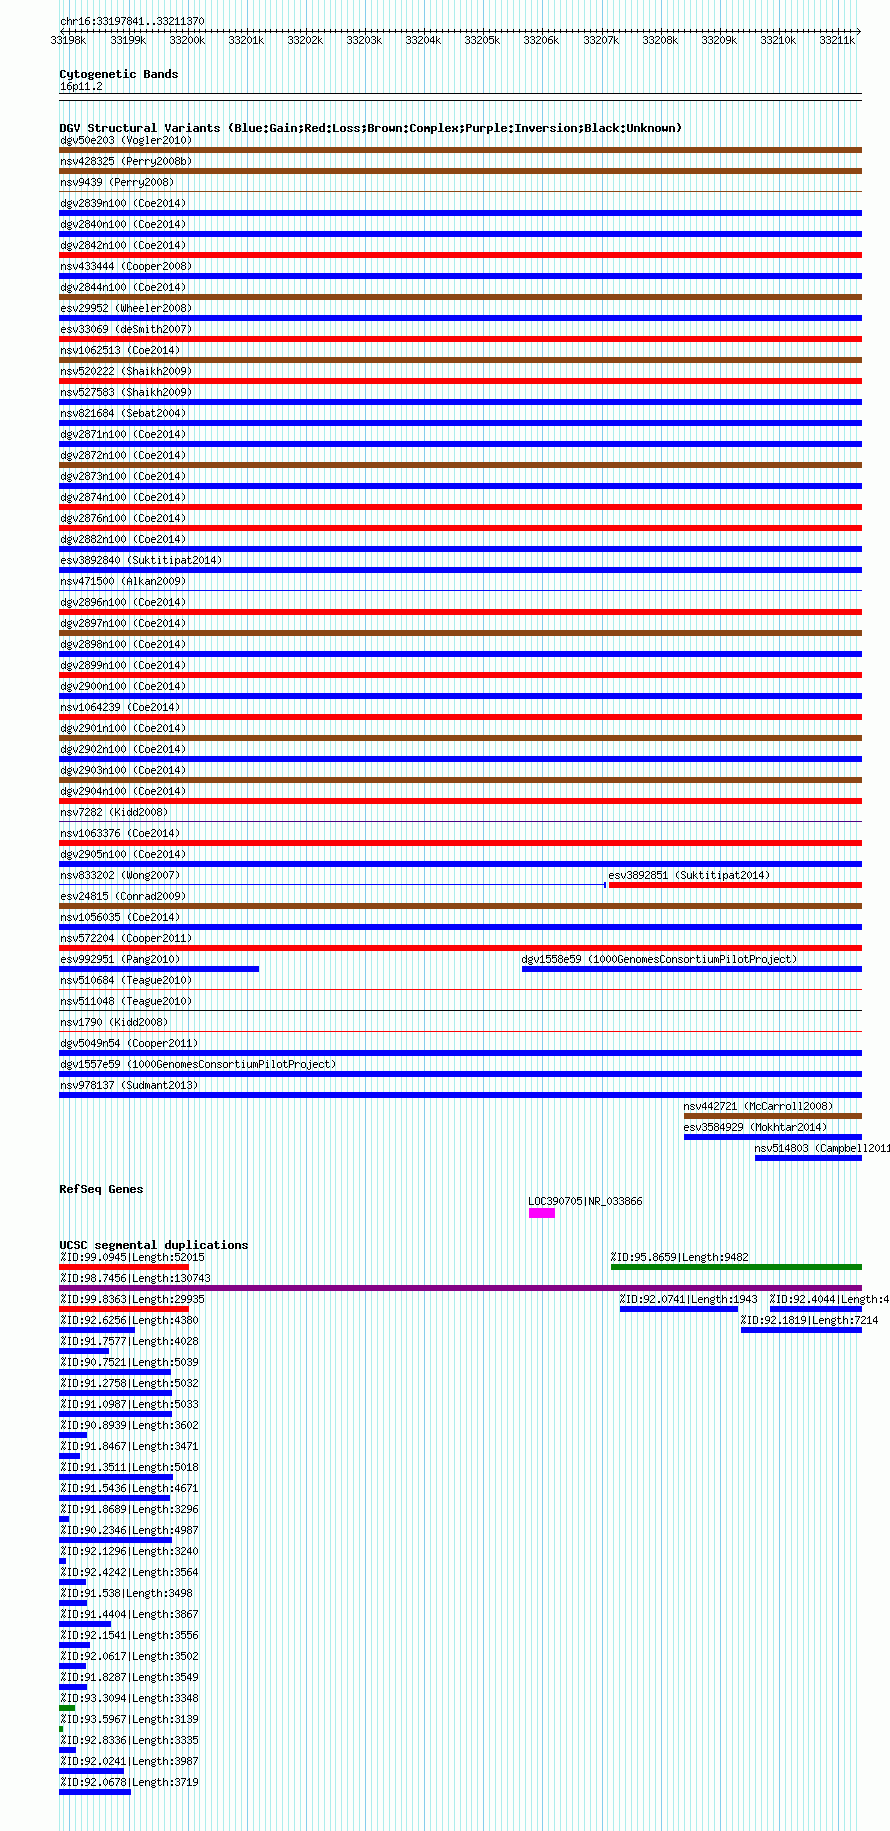Select nsv471500 (Alkan2009) variant label
Image resolution: width=890 pixels, height=1831 pixels.
(x=123, y=581)
